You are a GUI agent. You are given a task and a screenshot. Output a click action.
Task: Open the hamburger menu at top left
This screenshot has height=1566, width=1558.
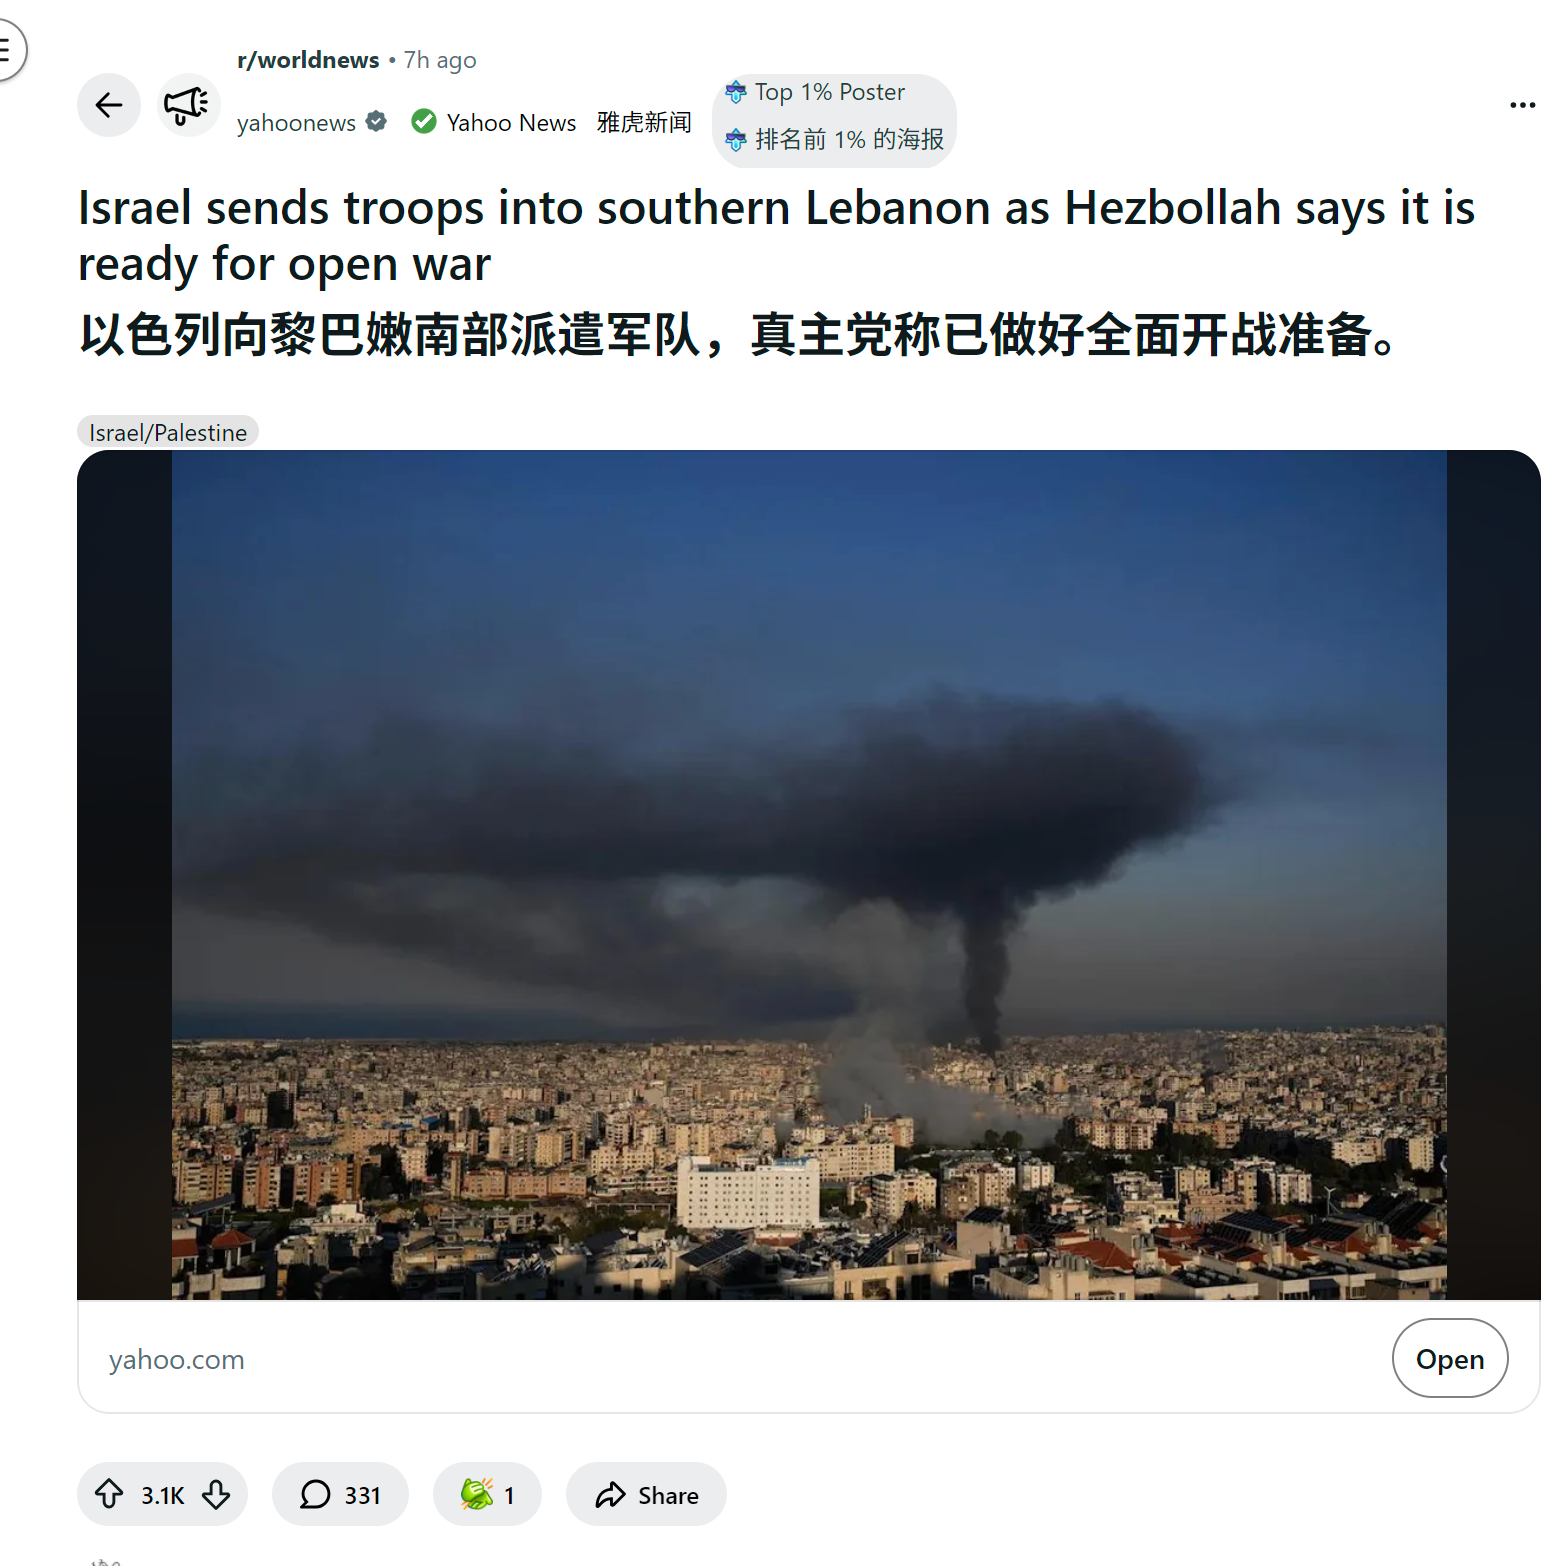point(6,49)
